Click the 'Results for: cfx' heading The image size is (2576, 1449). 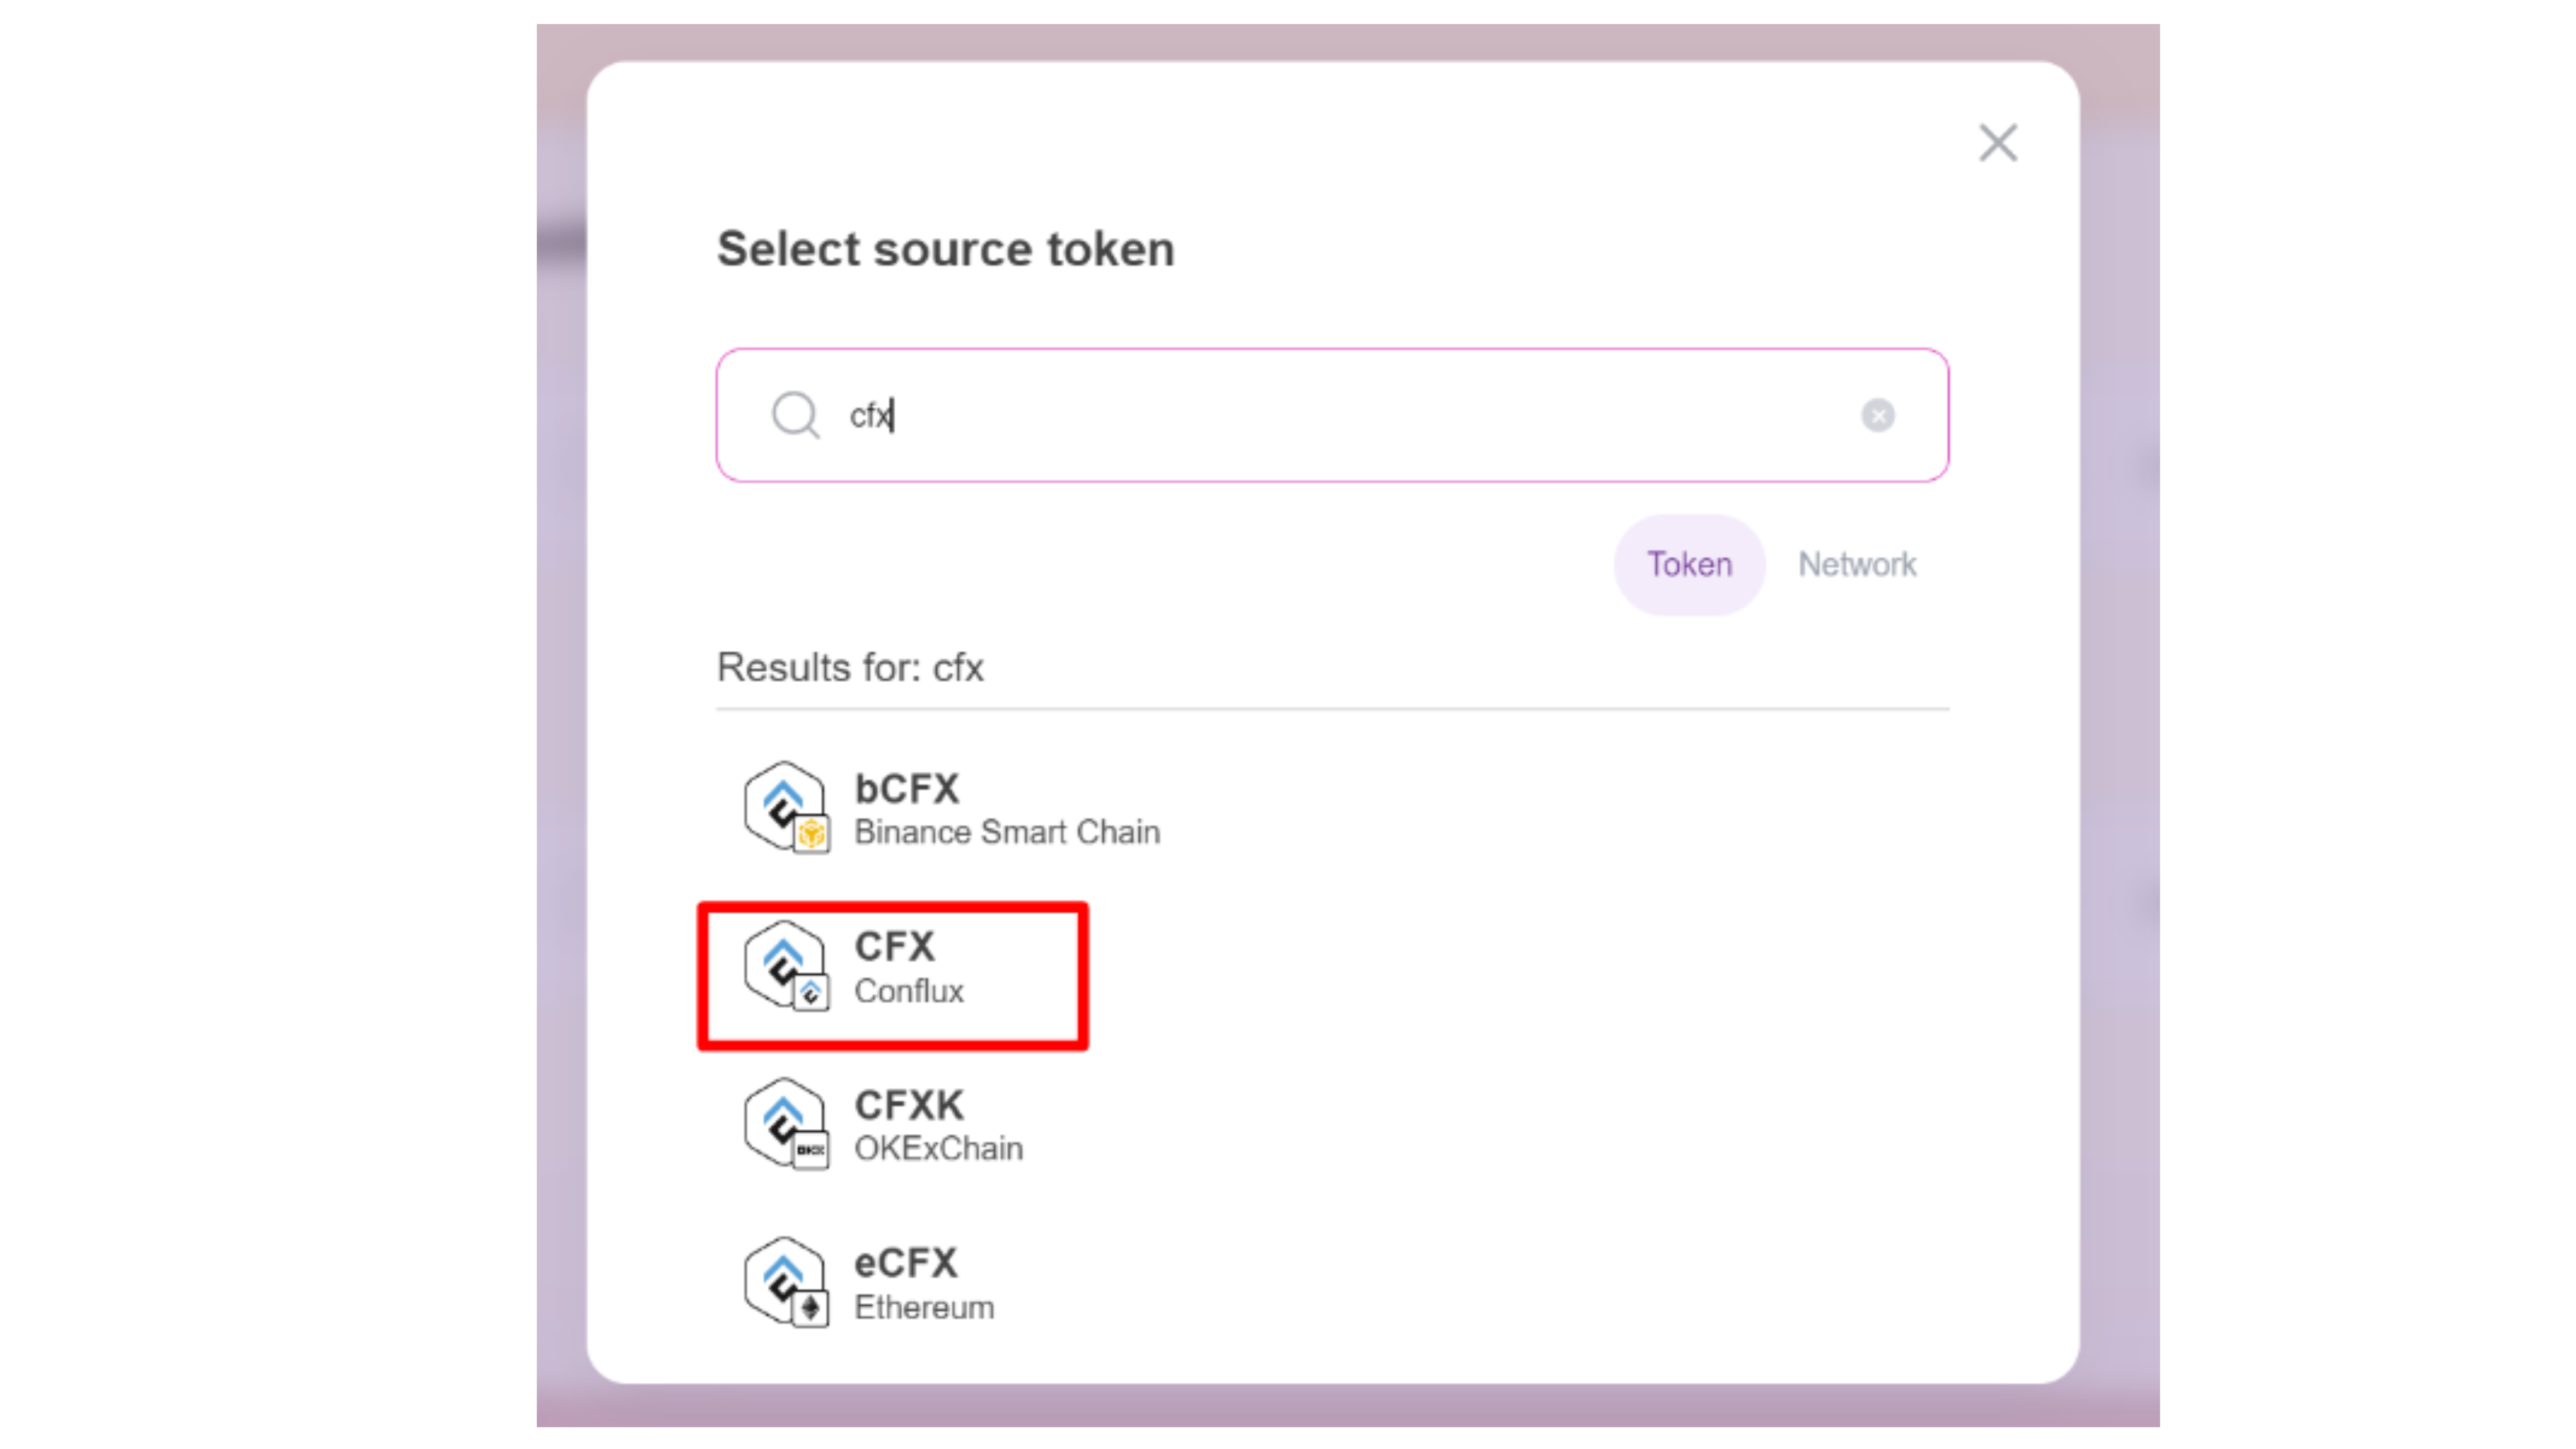click(x=850, y=667)
